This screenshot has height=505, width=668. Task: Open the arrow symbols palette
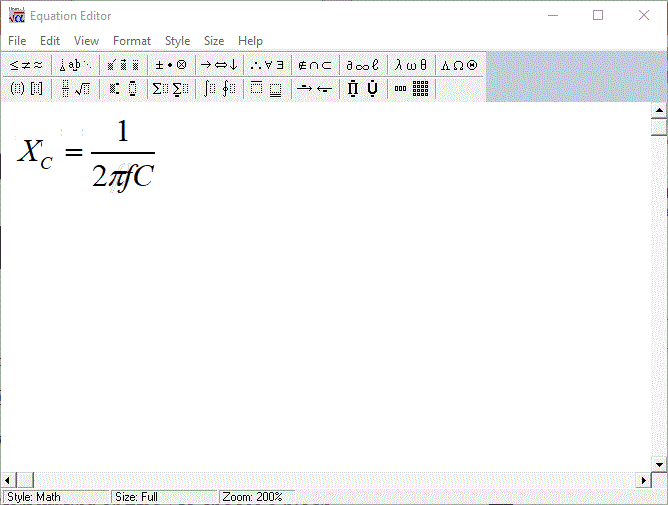point(219,65)
